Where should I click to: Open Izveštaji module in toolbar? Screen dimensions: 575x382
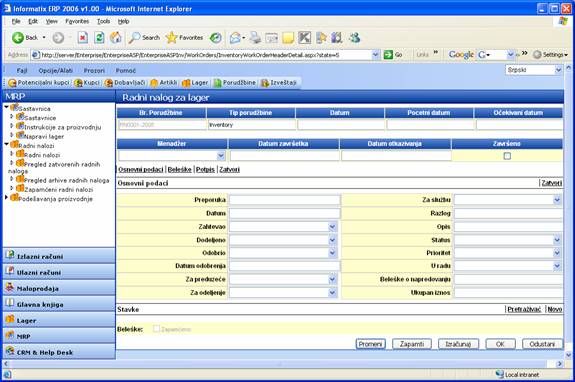(x=279, y=83)
